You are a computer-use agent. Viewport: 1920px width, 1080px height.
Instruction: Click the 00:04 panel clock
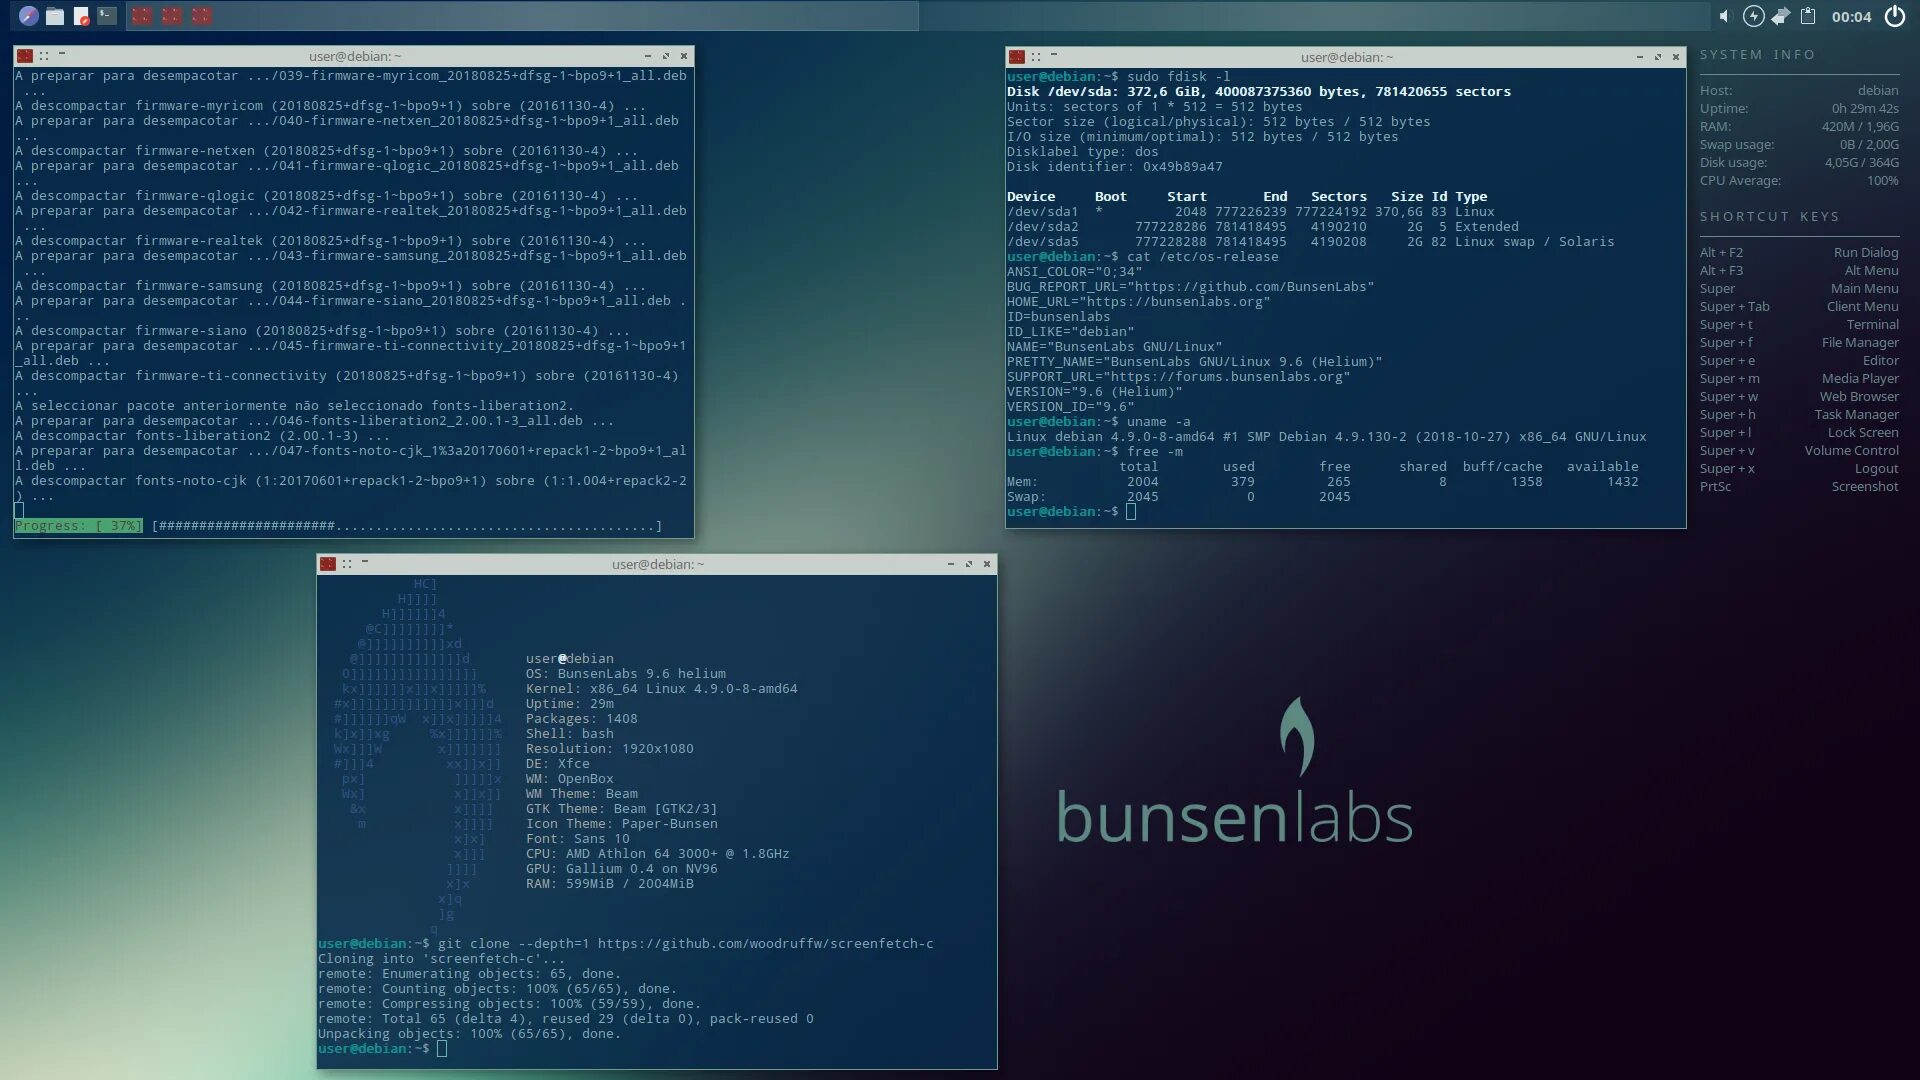tap(1851, 17)
